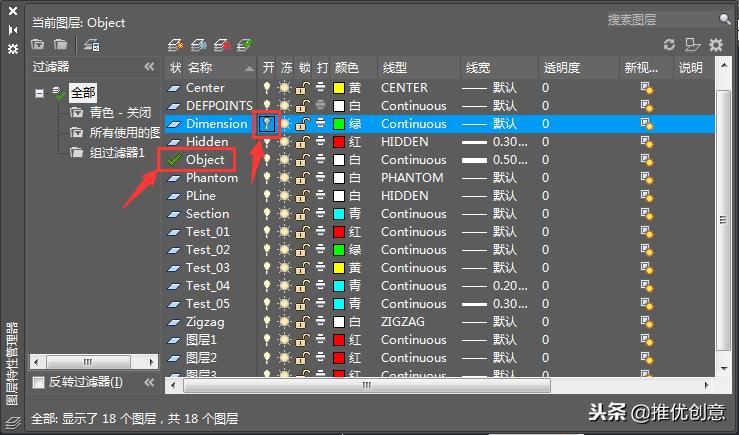Image resolution: width=739 pixels, height=435 pixels.
Task: Check the 反转过滤器(I) checkbox
Action: [x=38, y=382]
